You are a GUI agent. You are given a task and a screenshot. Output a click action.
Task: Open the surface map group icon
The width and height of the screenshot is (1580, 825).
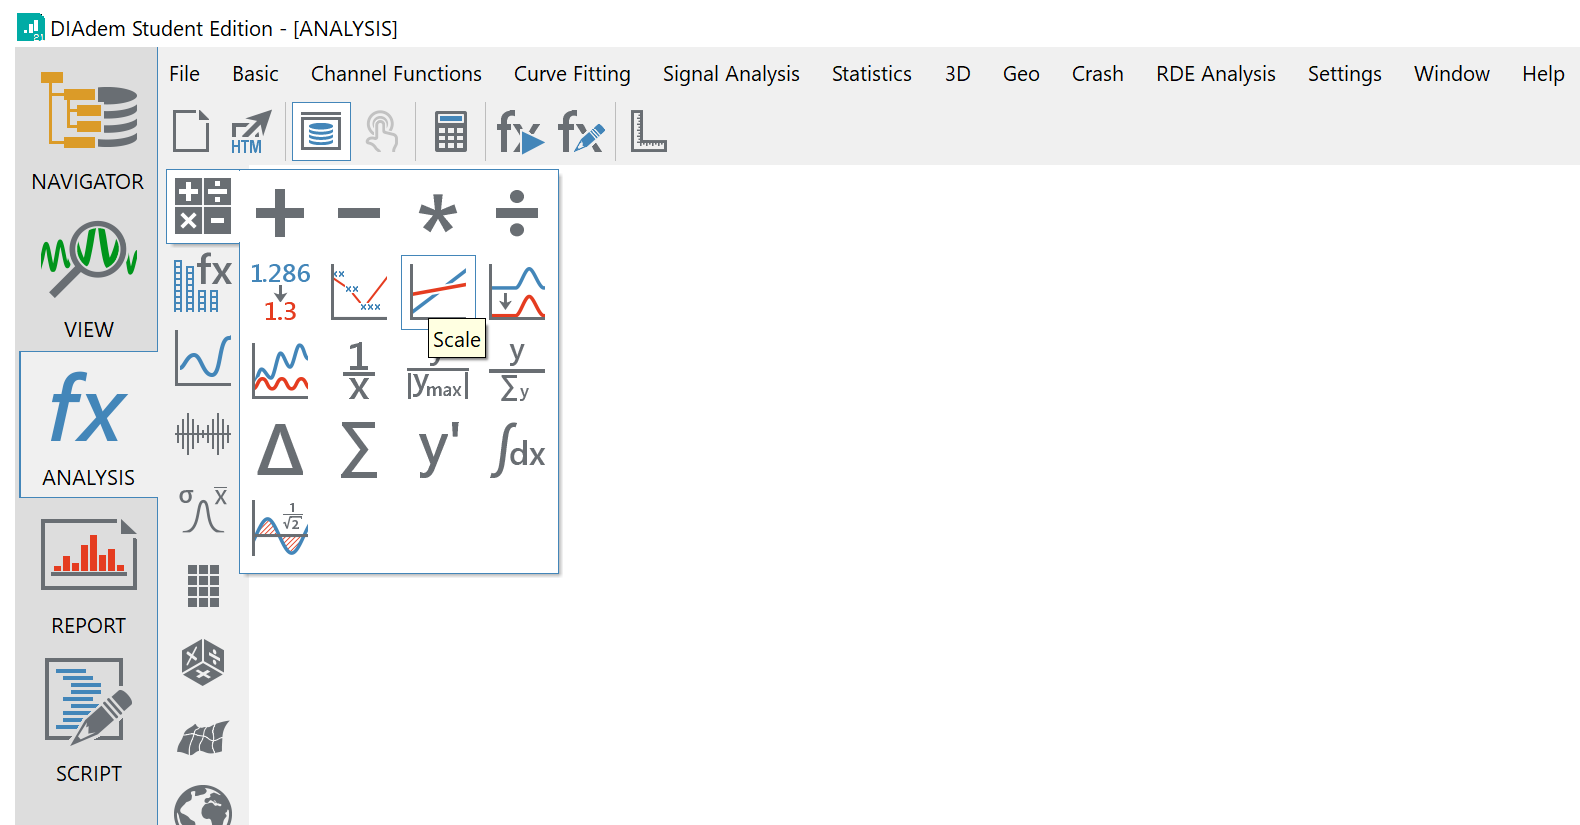203,738
